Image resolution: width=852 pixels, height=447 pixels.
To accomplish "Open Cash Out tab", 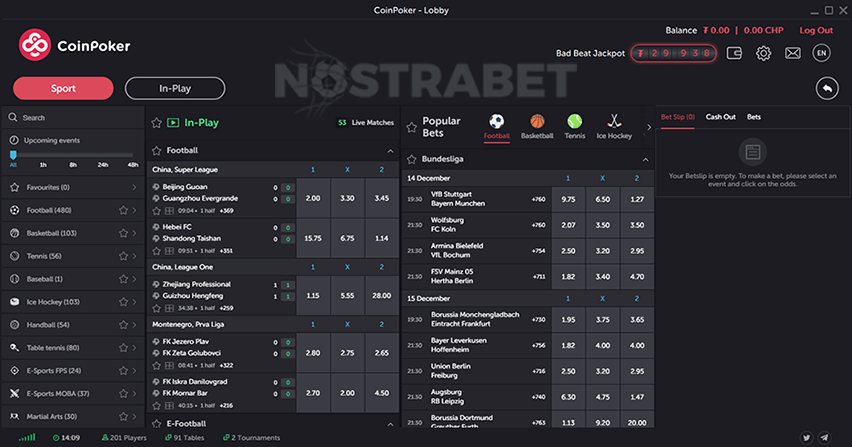I will (721, 117).
